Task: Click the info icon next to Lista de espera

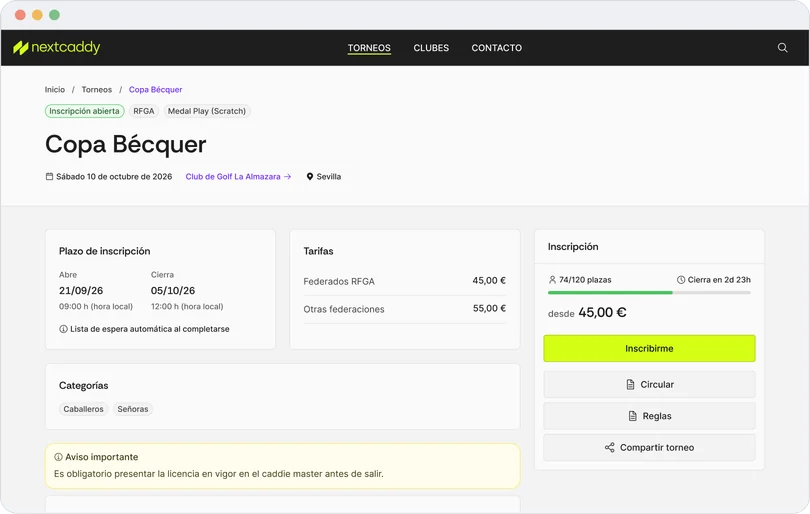Action: click(63, 329)
